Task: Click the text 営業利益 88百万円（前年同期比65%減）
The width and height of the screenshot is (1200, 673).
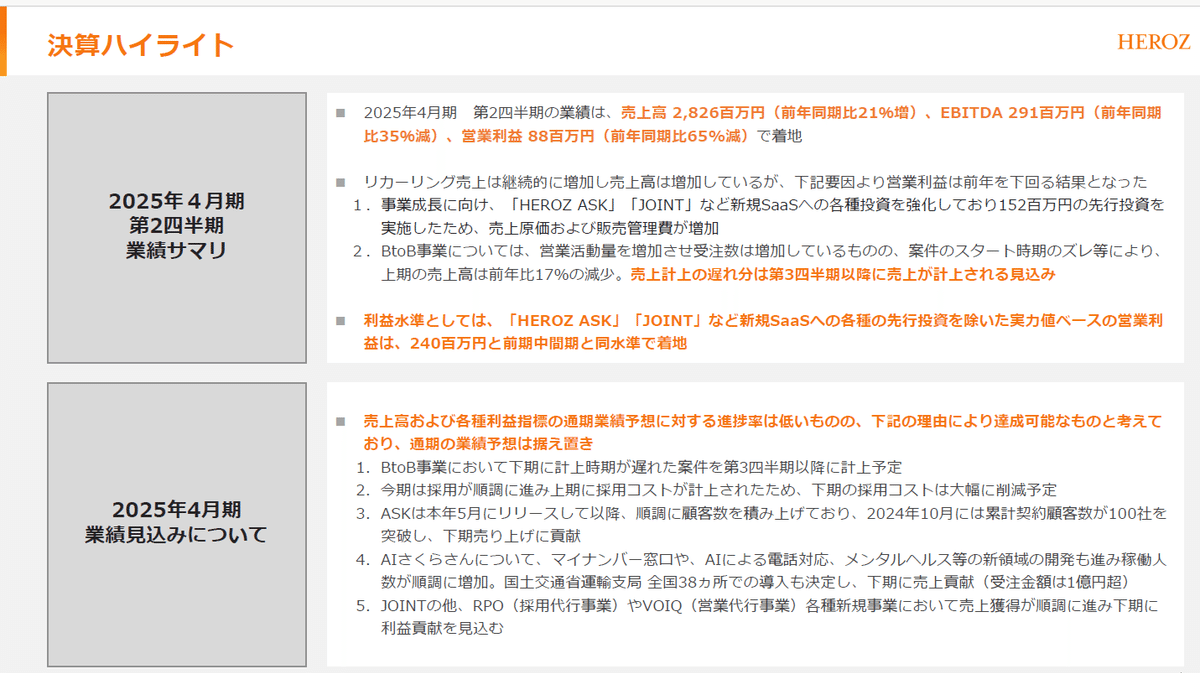Action: click(x=606, y=135)
